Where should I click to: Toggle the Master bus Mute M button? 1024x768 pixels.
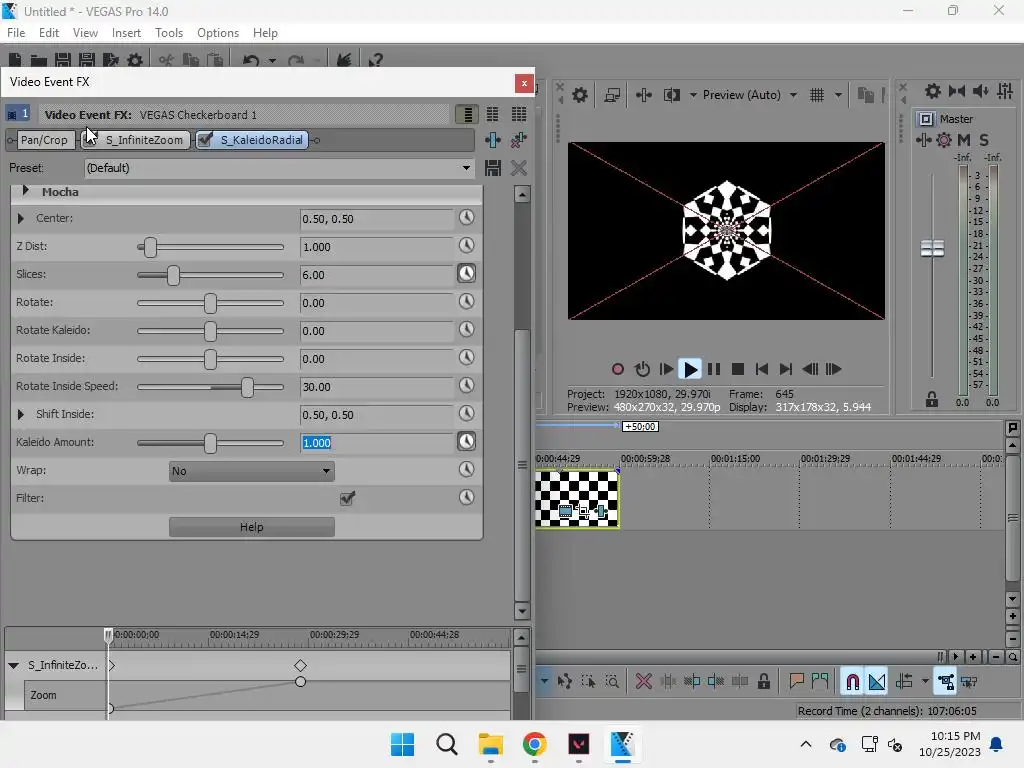964,140
